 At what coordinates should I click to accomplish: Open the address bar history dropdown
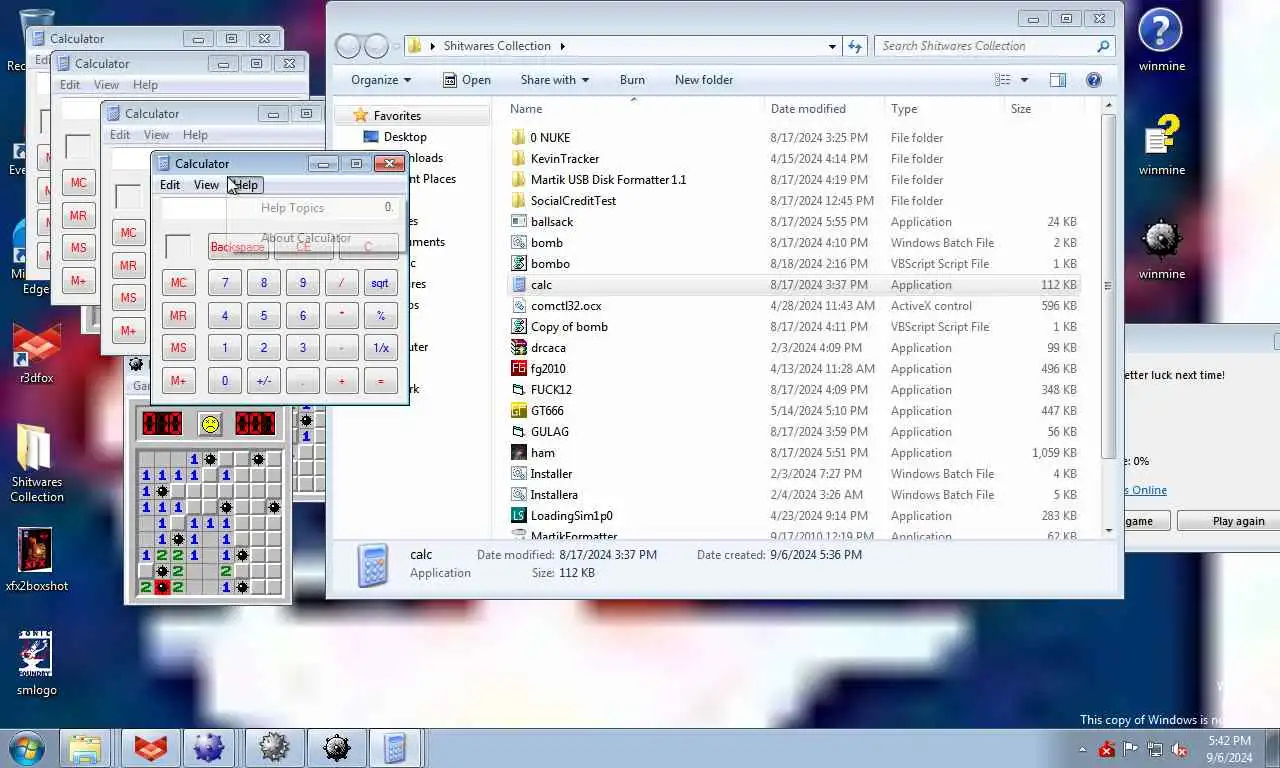point(832,46)
